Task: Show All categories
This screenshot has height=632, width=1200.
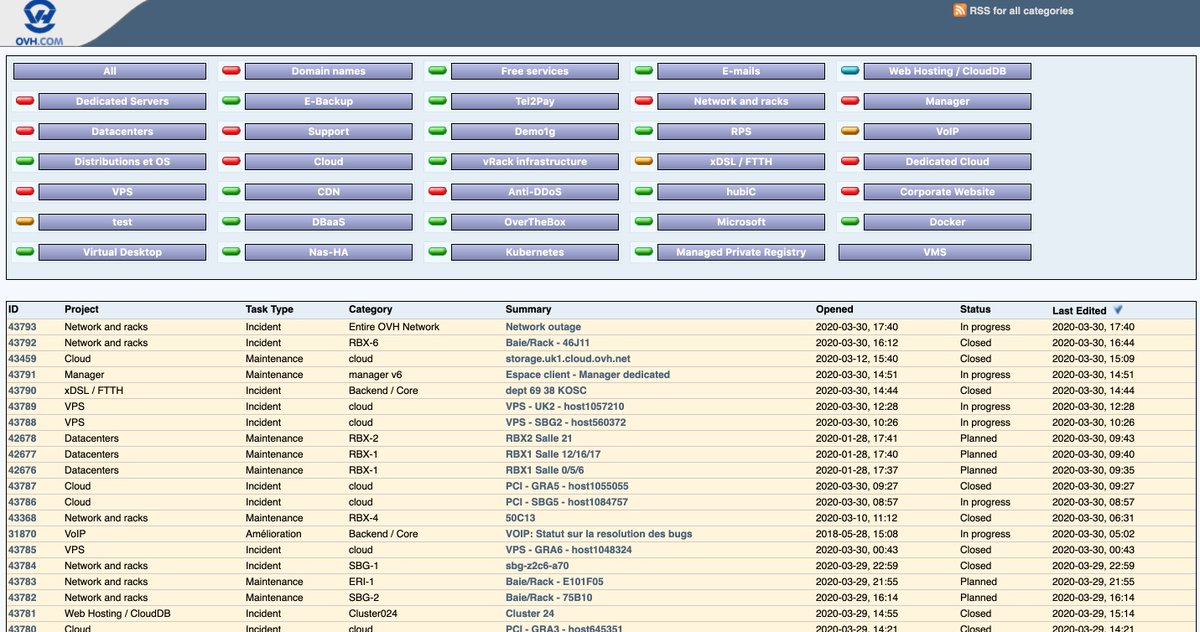Action: point(110,71)
